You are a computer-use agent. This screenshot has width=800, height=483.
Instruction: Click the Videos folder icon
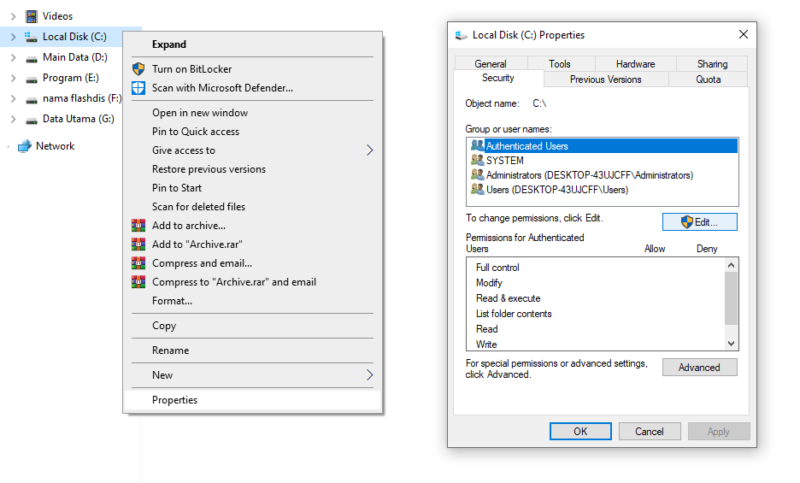tap(32, 16)
